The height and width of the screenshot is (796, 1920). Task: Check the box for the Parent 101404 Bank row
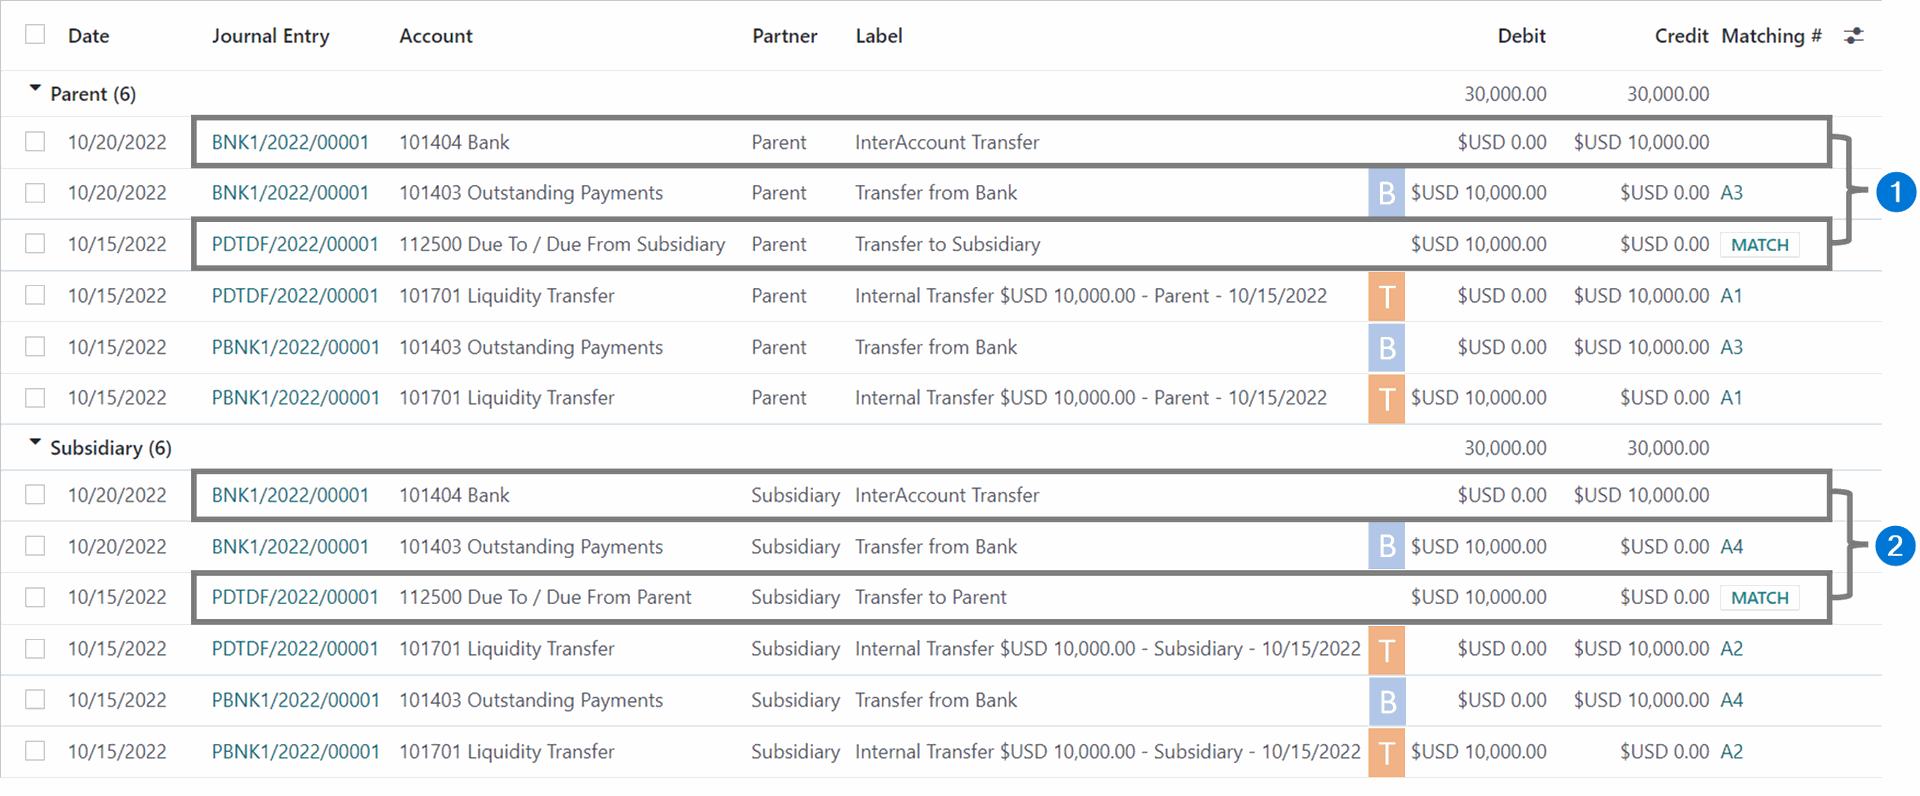point(35,141)
